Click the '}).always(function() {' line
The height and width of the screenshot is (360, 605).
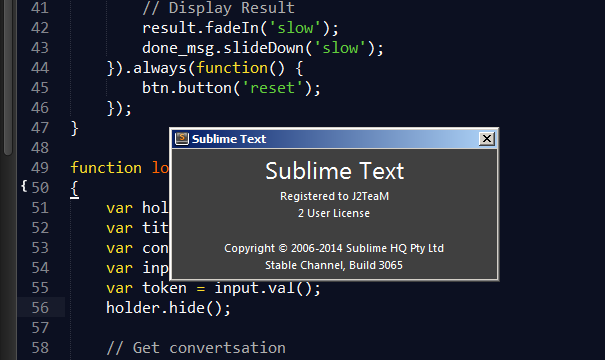[205, 68]
